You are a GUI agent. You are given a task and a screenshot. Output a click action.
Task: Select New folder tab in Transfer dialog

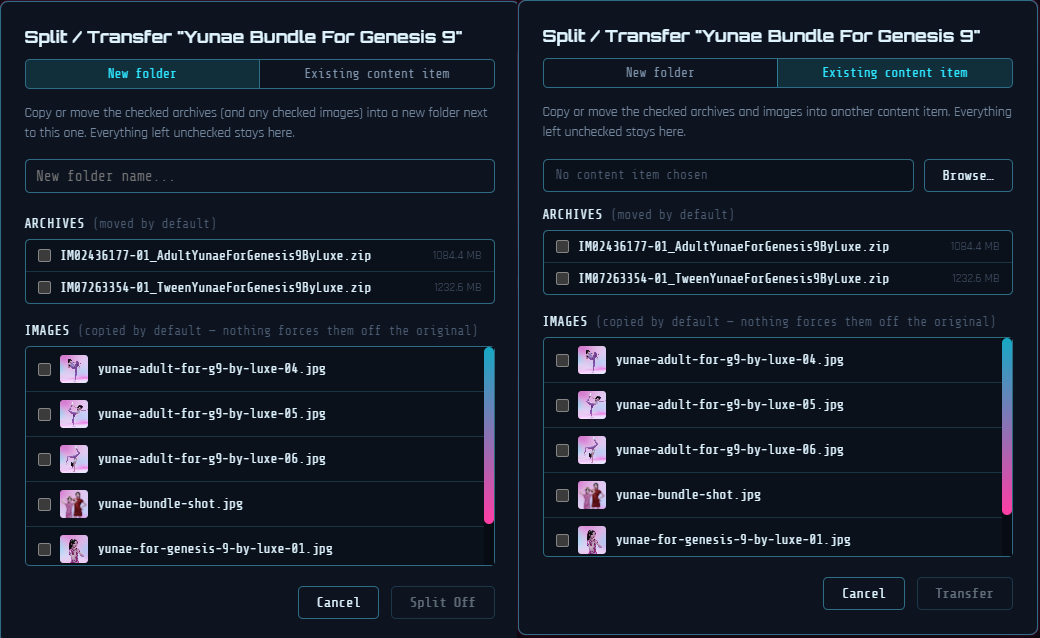[x=660, y=73]
